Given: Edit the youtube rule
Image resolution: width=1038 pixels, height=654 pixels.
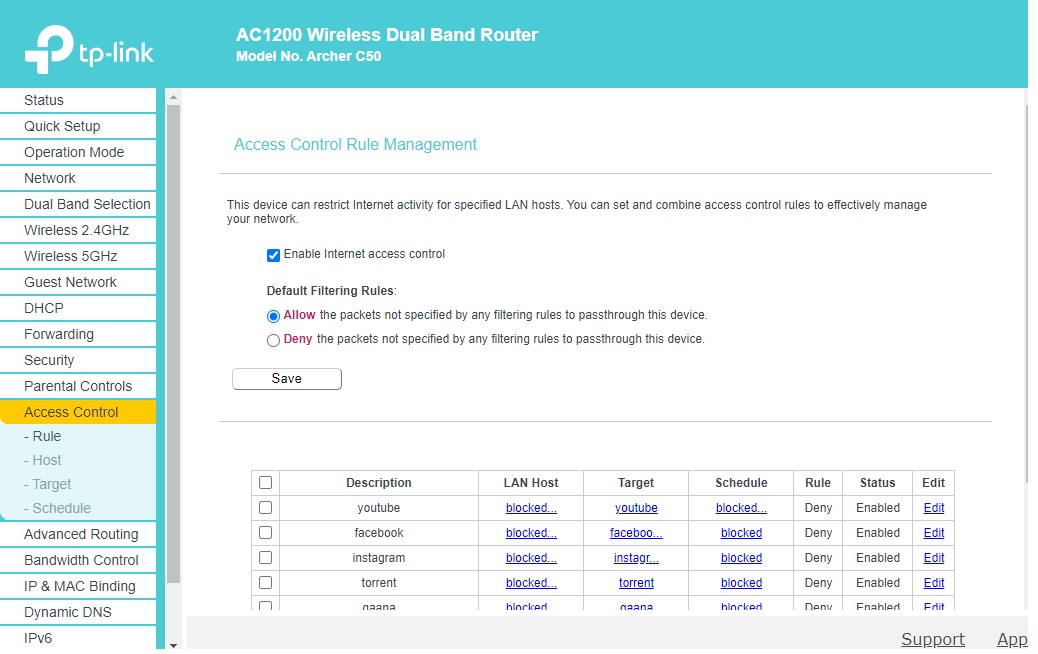Looking at the screenshot, I should tap(933, 508).
